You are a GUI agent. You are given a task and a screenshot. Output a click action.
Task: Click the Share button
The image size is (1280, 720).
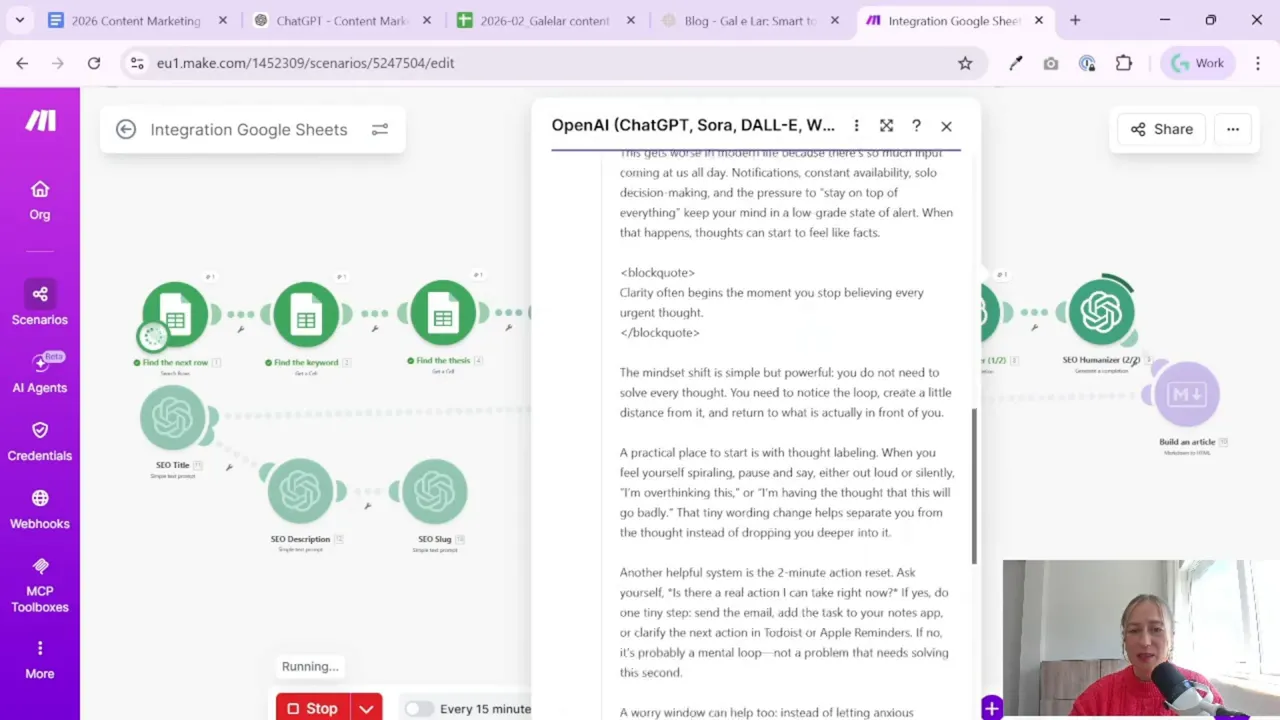[1161, 129]
